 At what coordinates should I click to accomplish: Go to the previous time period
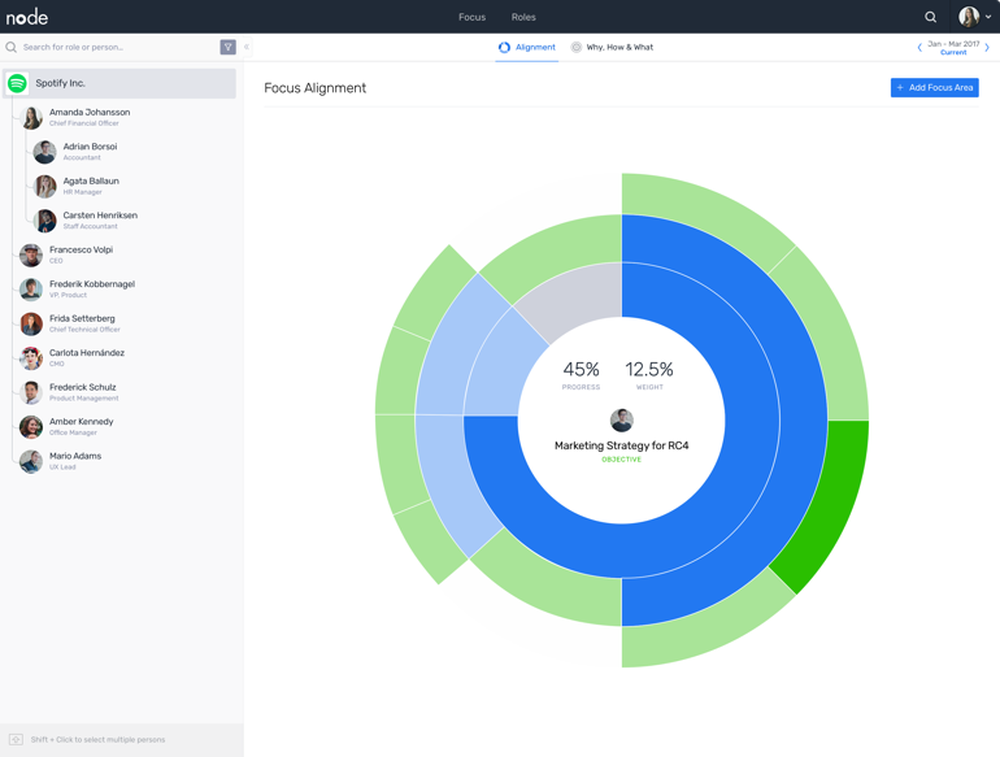pyautogui.click(x=919, y=47)
